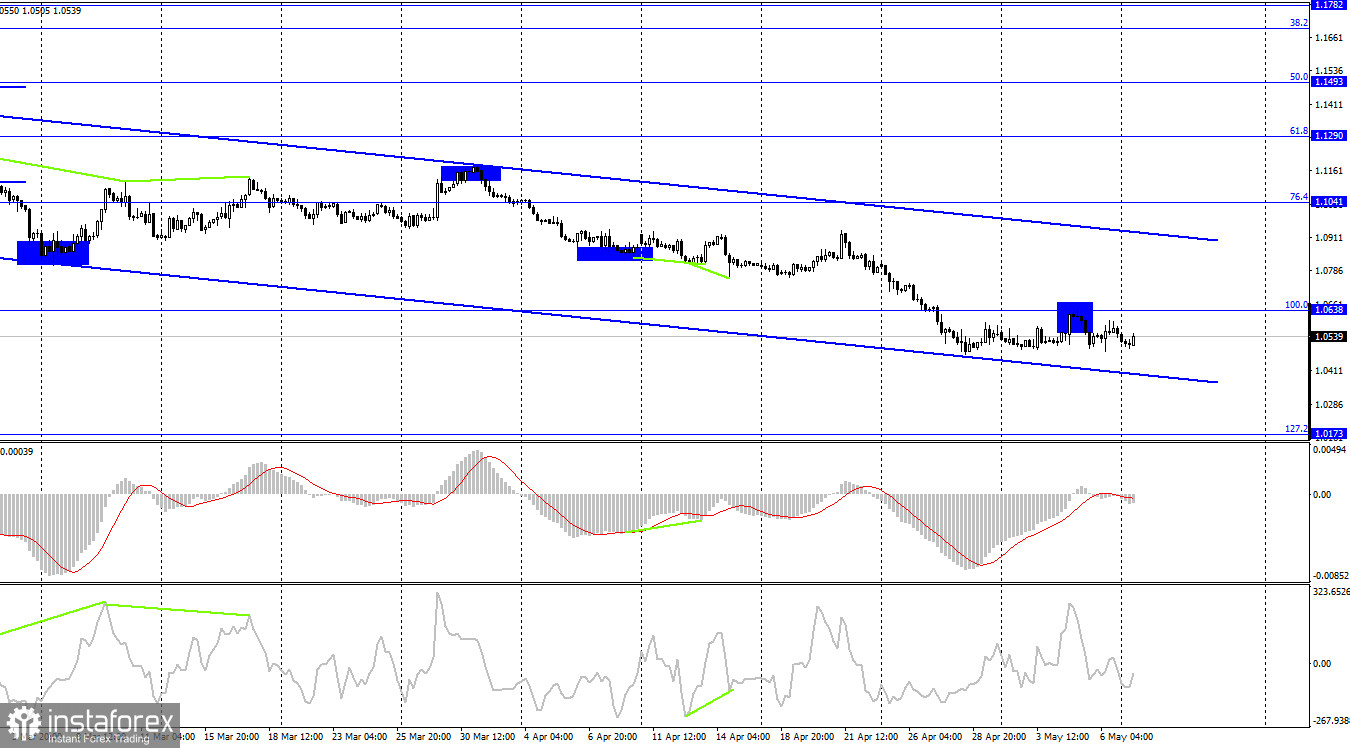1350x748 pixels.
Task: Click the 0.00039 MACD indicator reading
Action: point(17,452)
